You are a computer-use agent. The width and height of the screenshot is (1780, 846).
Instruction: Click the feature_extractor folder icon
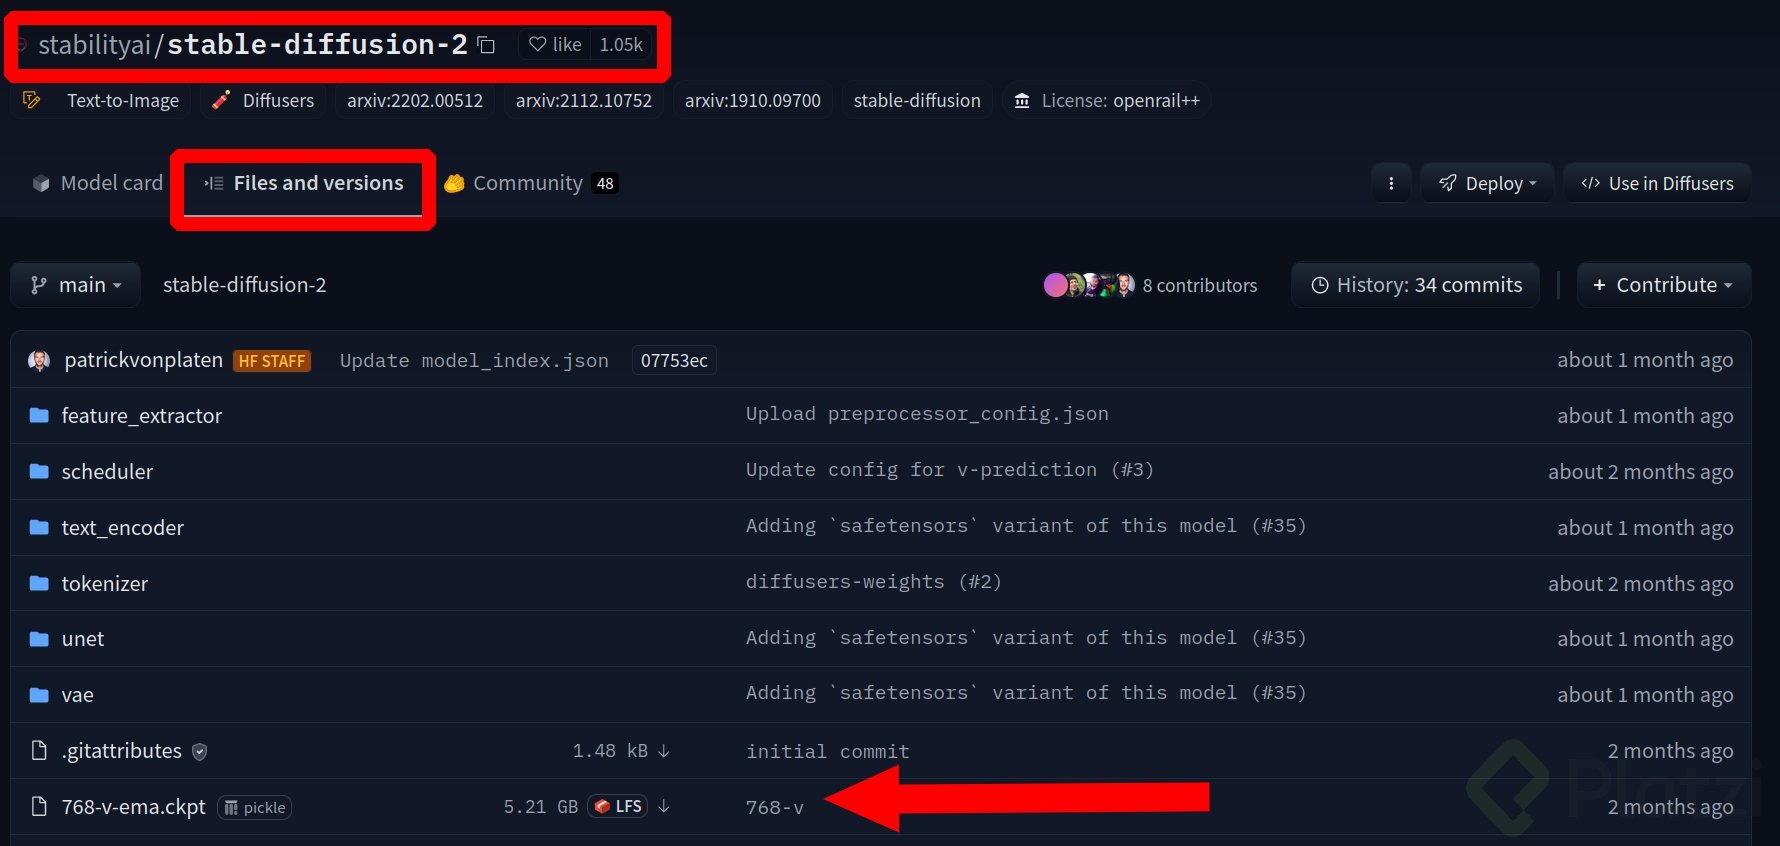[39, 415]
